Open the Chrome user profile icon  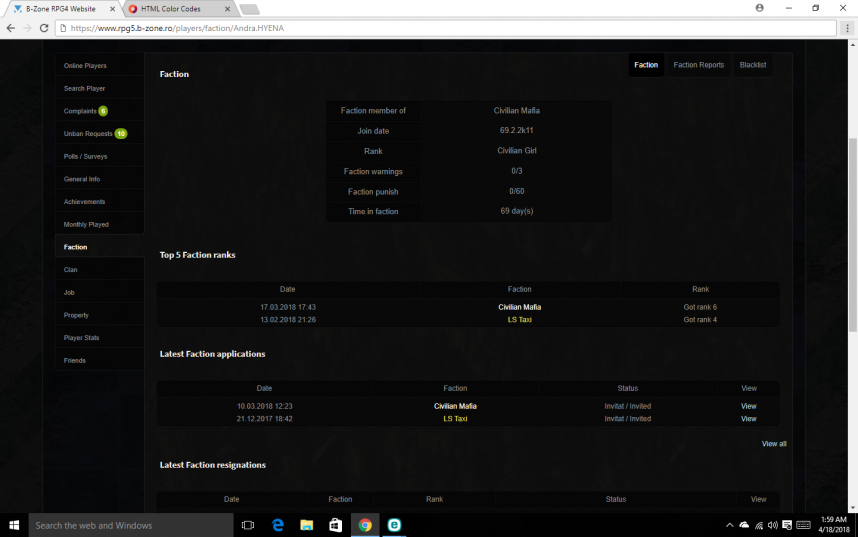click(760, 8)
